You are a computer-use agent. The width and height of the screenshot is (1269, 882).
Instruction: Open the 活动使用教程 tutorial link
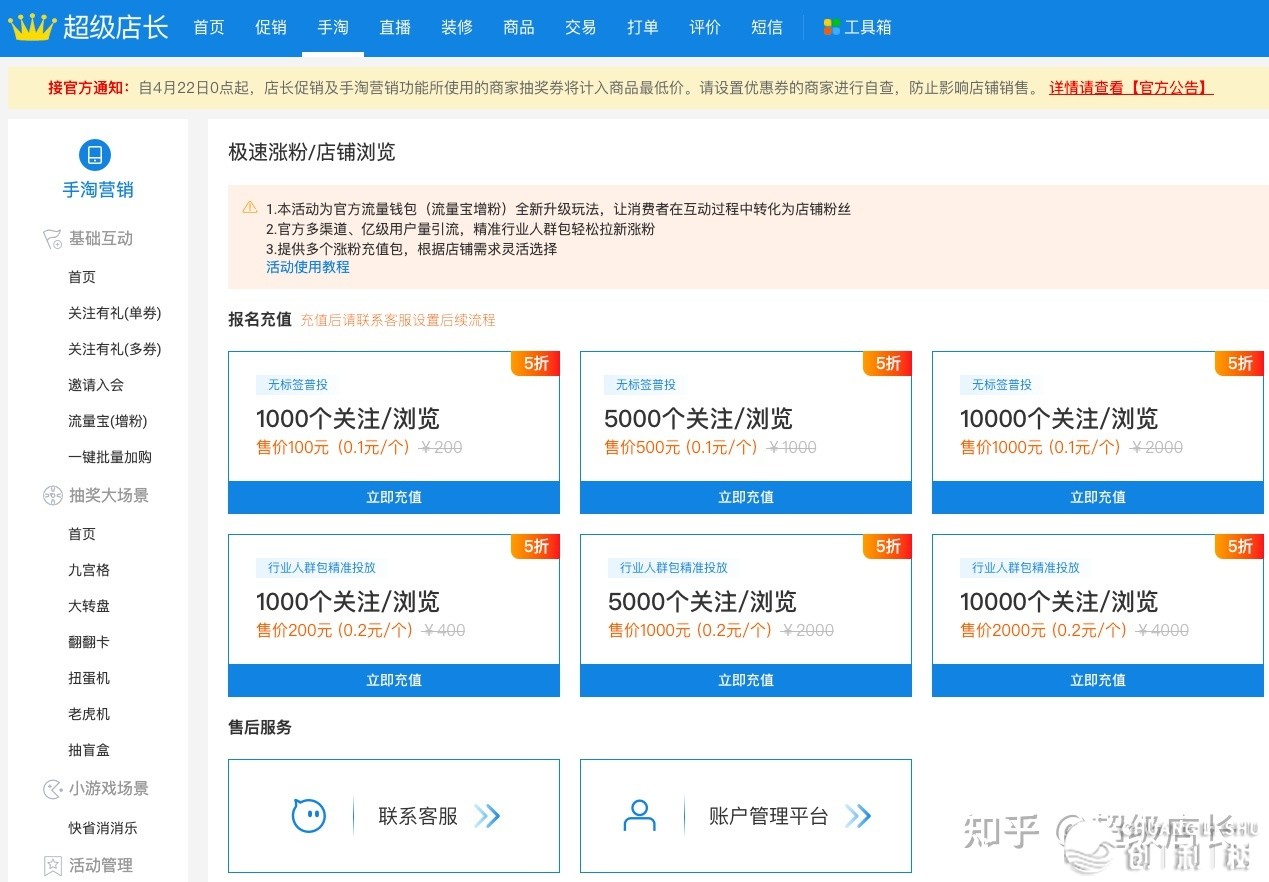click(308, 267)
